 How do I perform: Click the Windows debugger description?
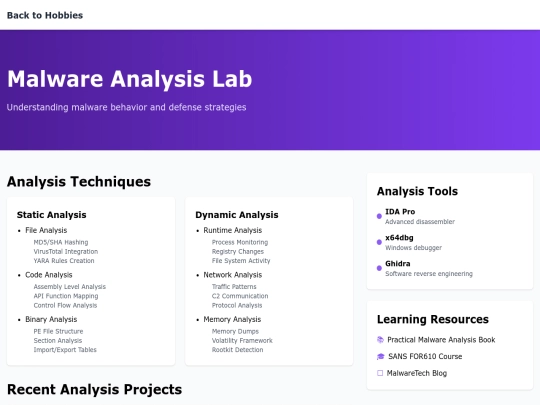(413, 248)
